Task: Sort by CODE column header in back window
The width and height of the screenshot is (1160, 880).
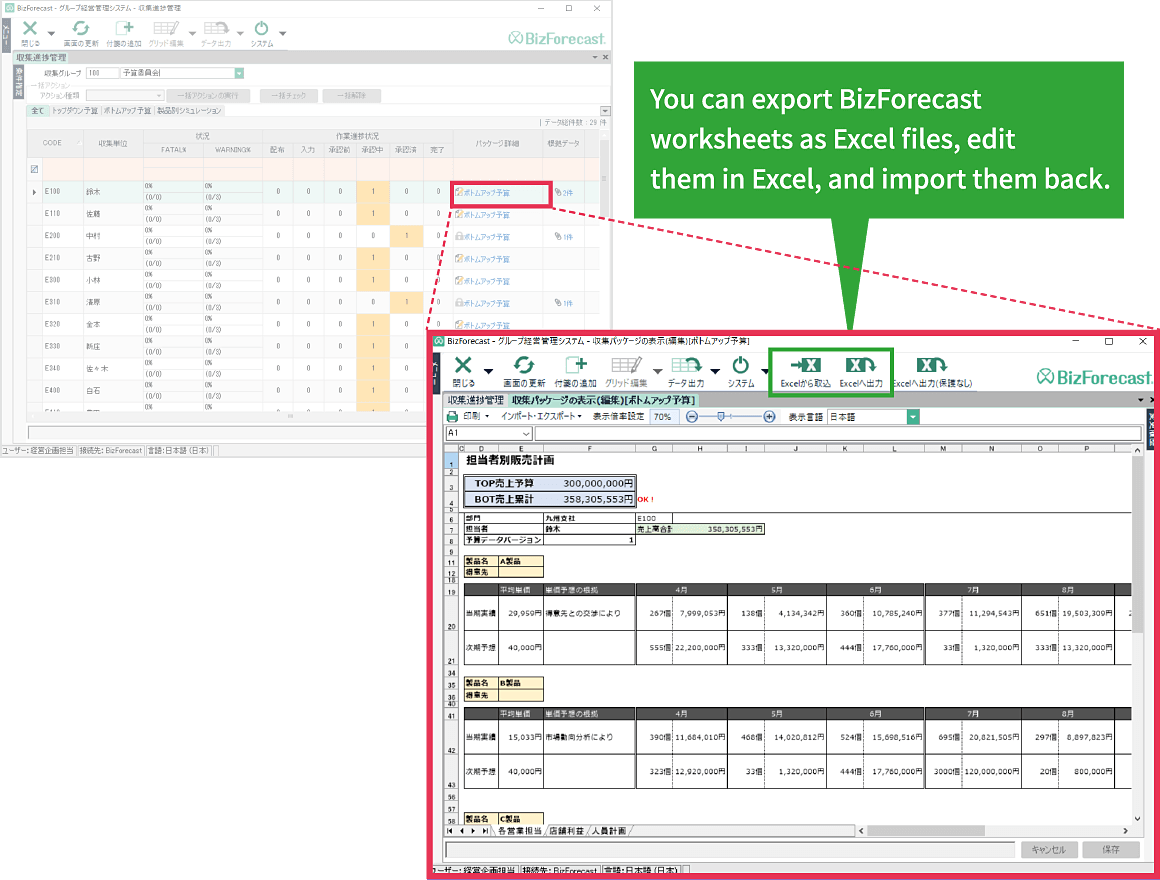Action: 53,143
